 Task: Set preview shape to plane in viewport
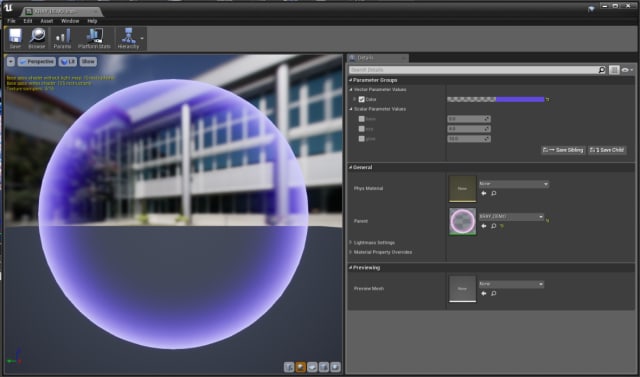tap(312, 367)
